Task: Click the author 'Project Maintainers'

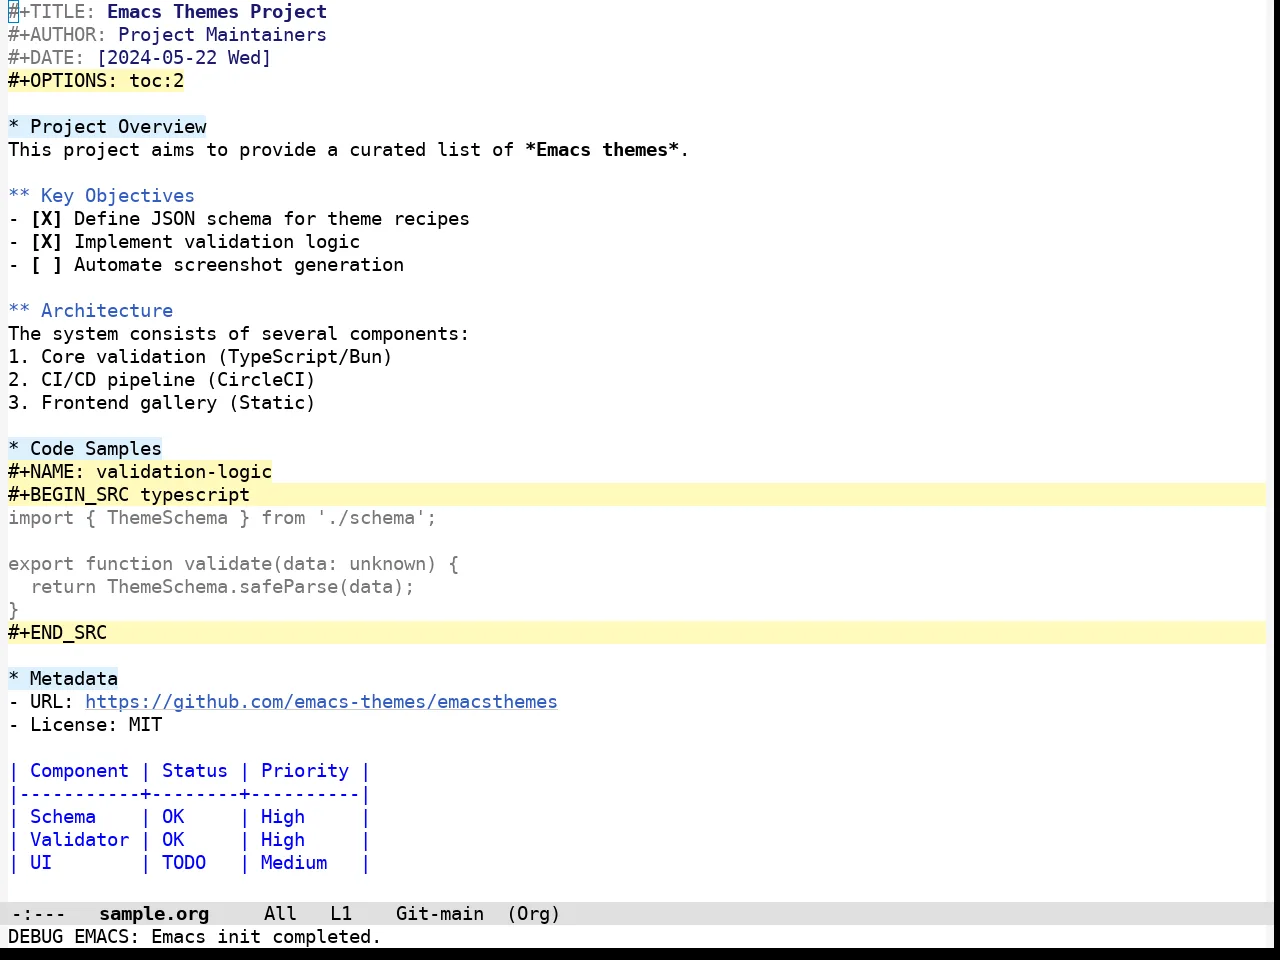Action: [222, 35]
